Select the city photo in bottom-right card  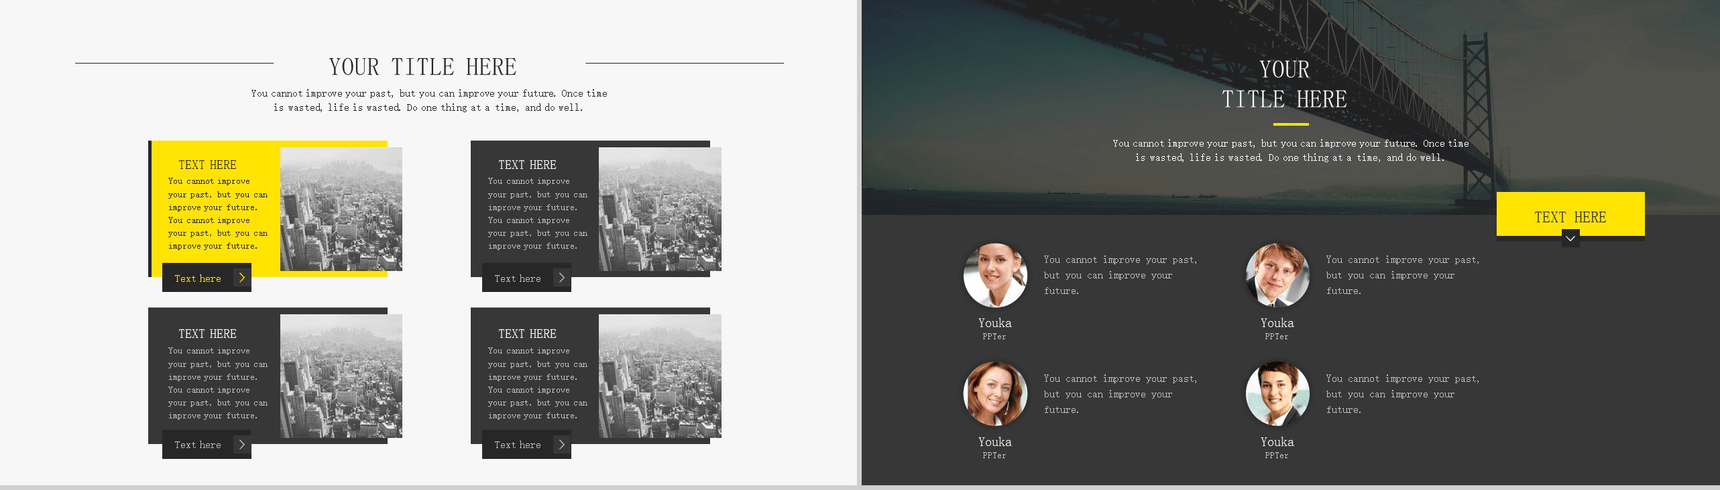click(660, 376)
